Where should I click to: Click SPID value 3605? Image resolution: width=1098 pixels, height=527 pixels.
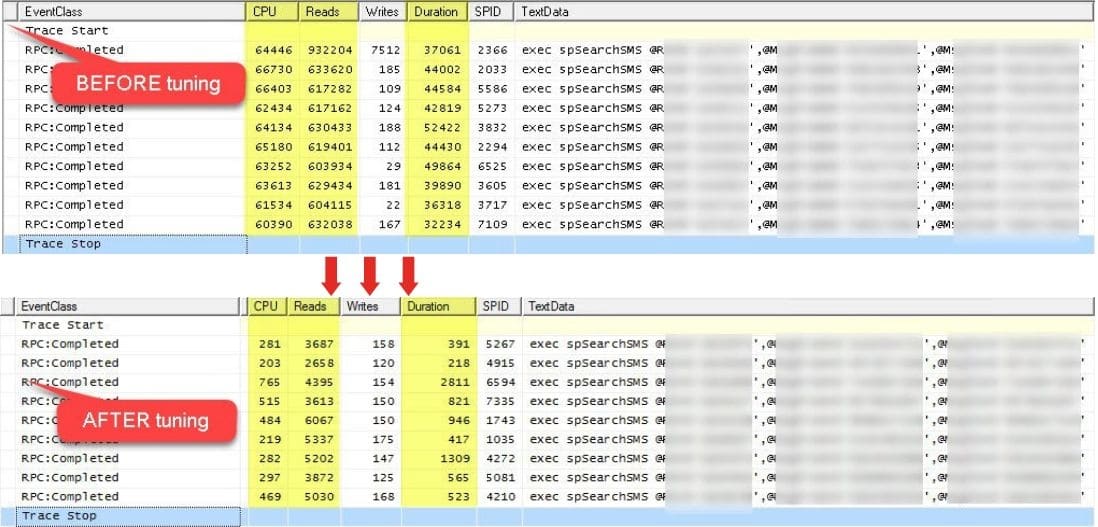491,185
